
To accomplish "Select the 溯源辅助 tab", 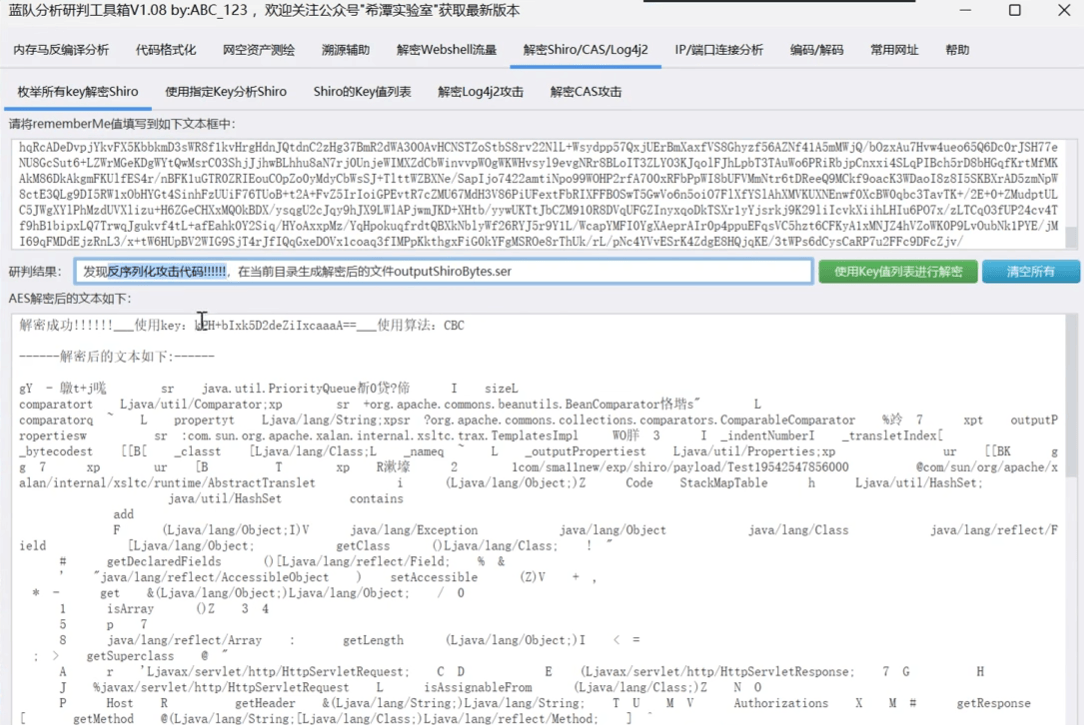I will (346, 50).
